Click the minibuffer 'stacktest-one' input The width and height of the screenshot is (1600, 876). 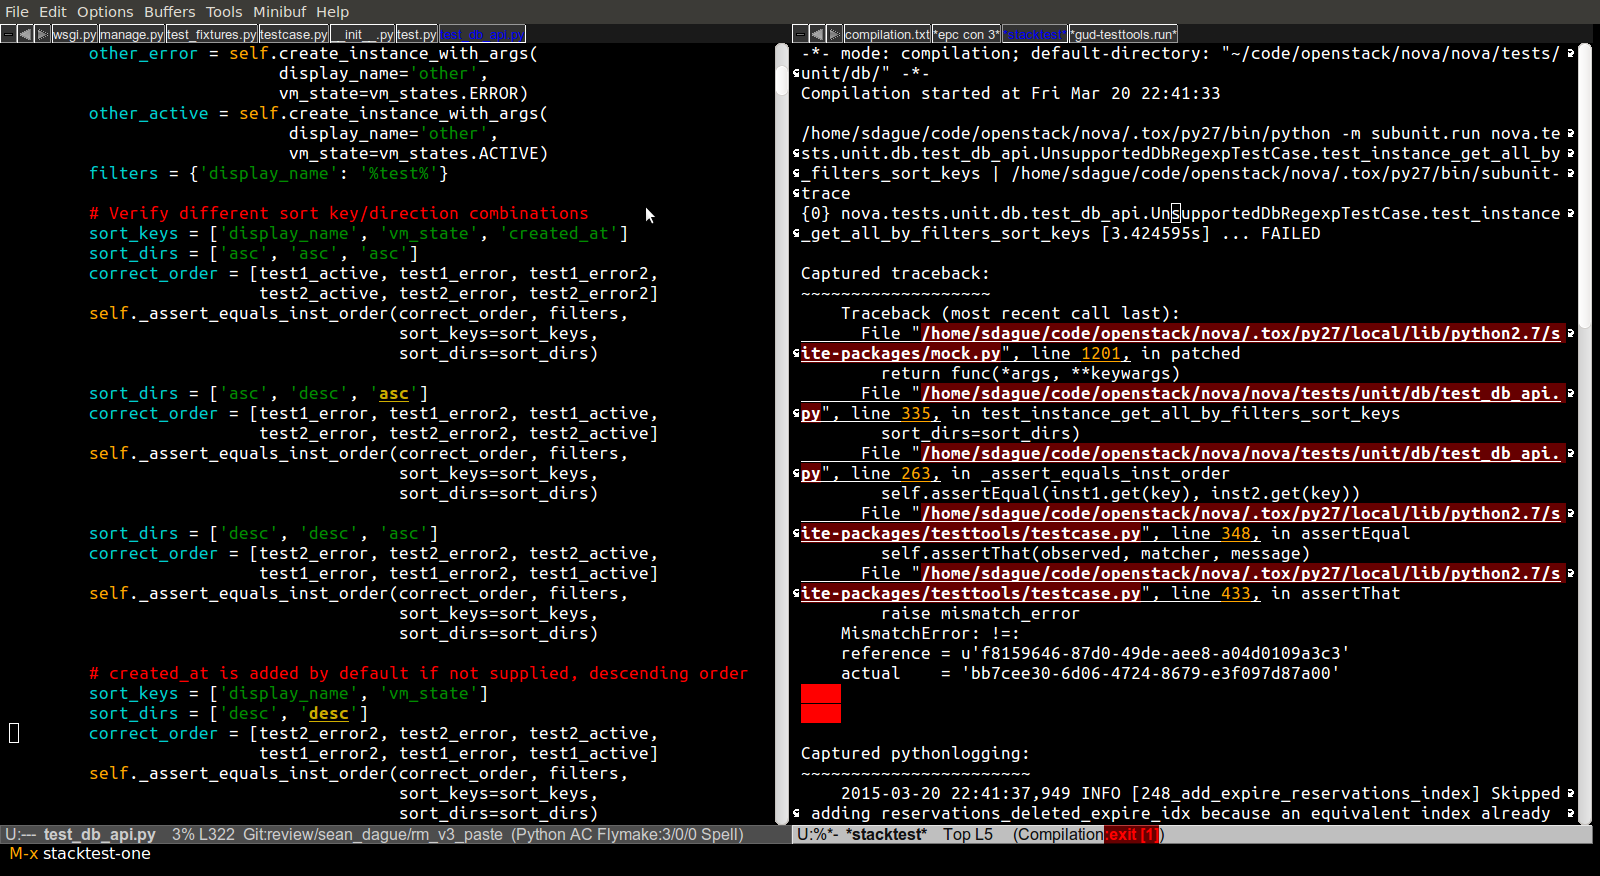(97, 854)
